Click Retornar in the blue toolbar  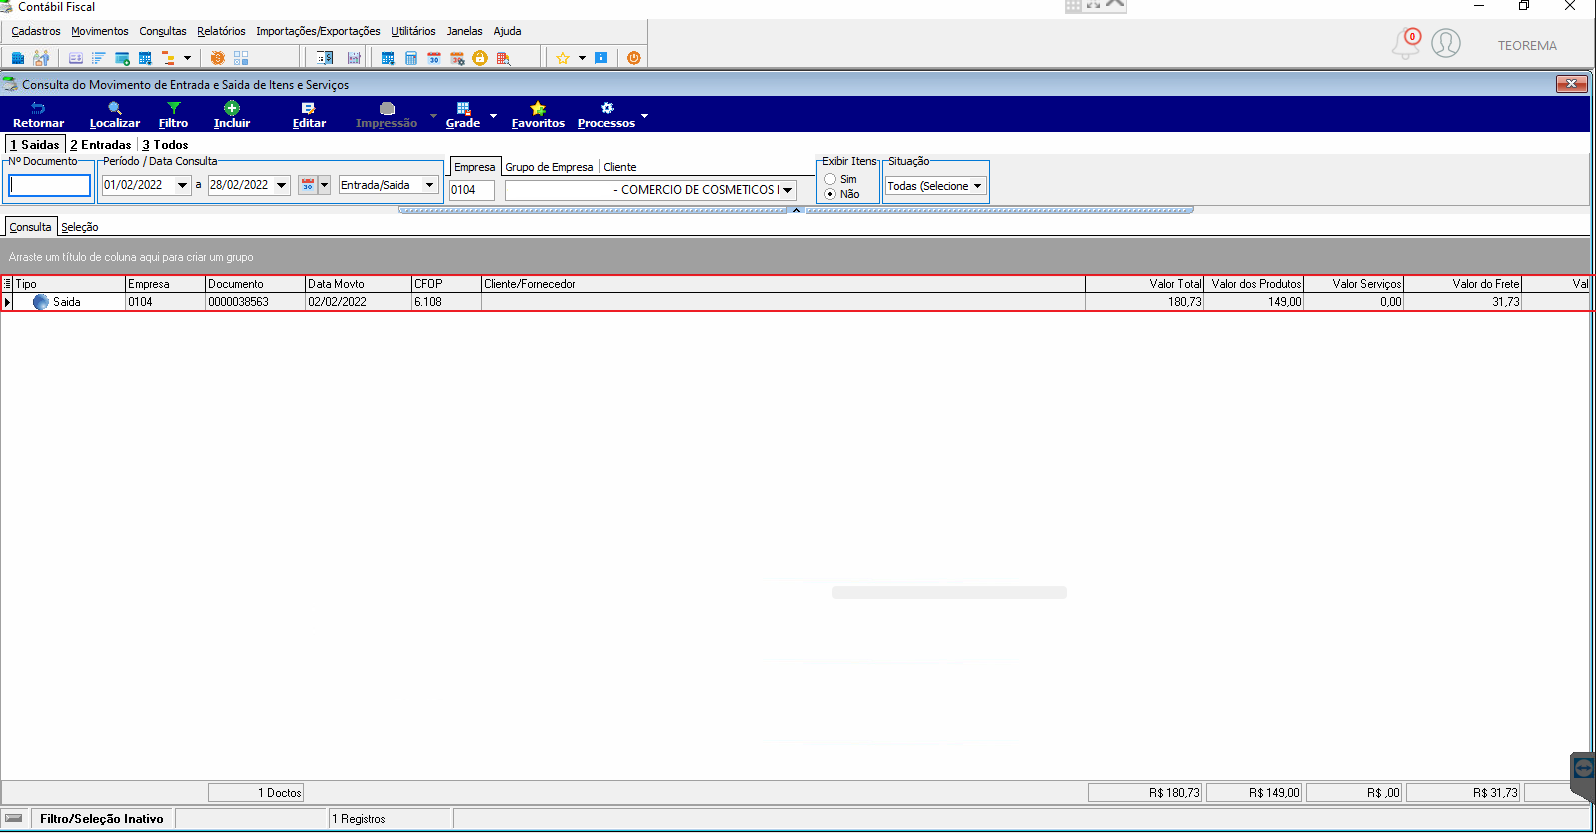[39, 115]
